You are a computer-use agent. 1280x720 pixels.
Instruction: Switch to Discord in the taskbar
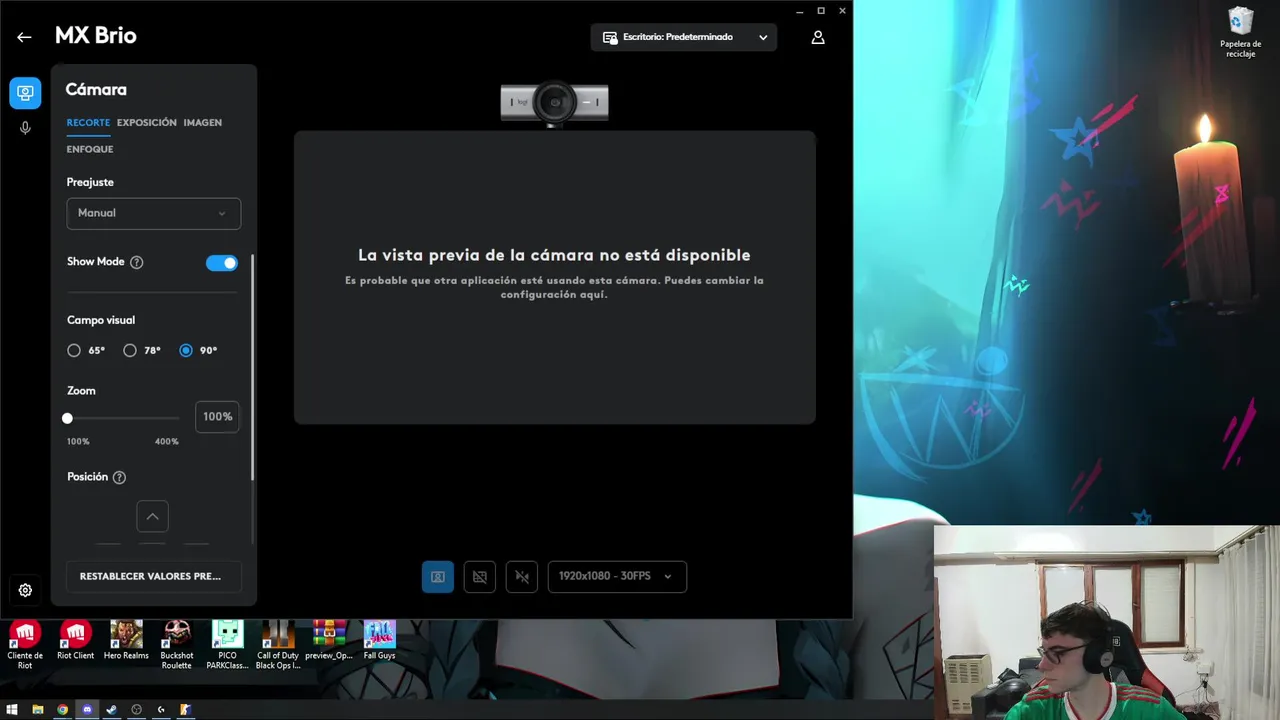tap(87, 710)
